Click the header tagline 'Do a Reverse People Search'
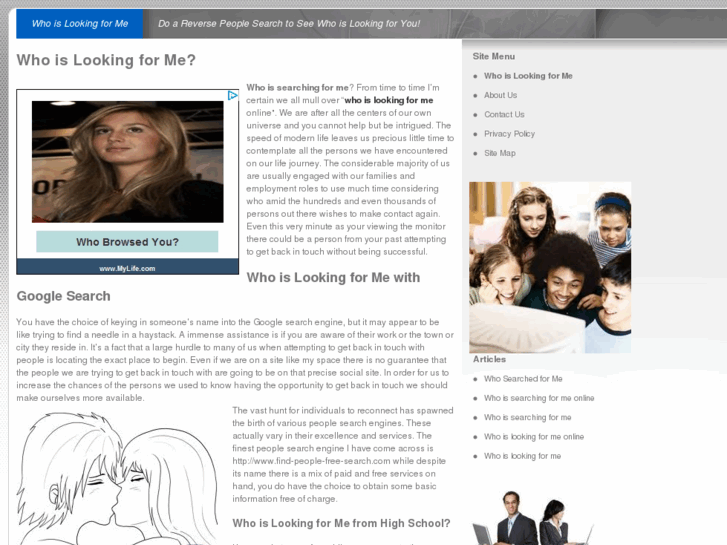Image resolution: width=727 pixels, height=545 pixels. coord(289,24)
